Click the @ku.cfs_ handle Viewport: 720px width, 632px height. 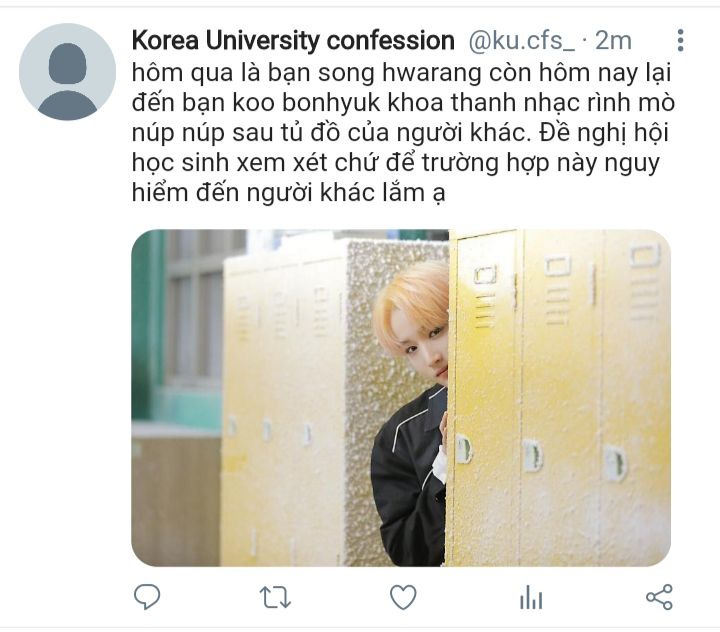pyautogui.click(x=521, y=40)
